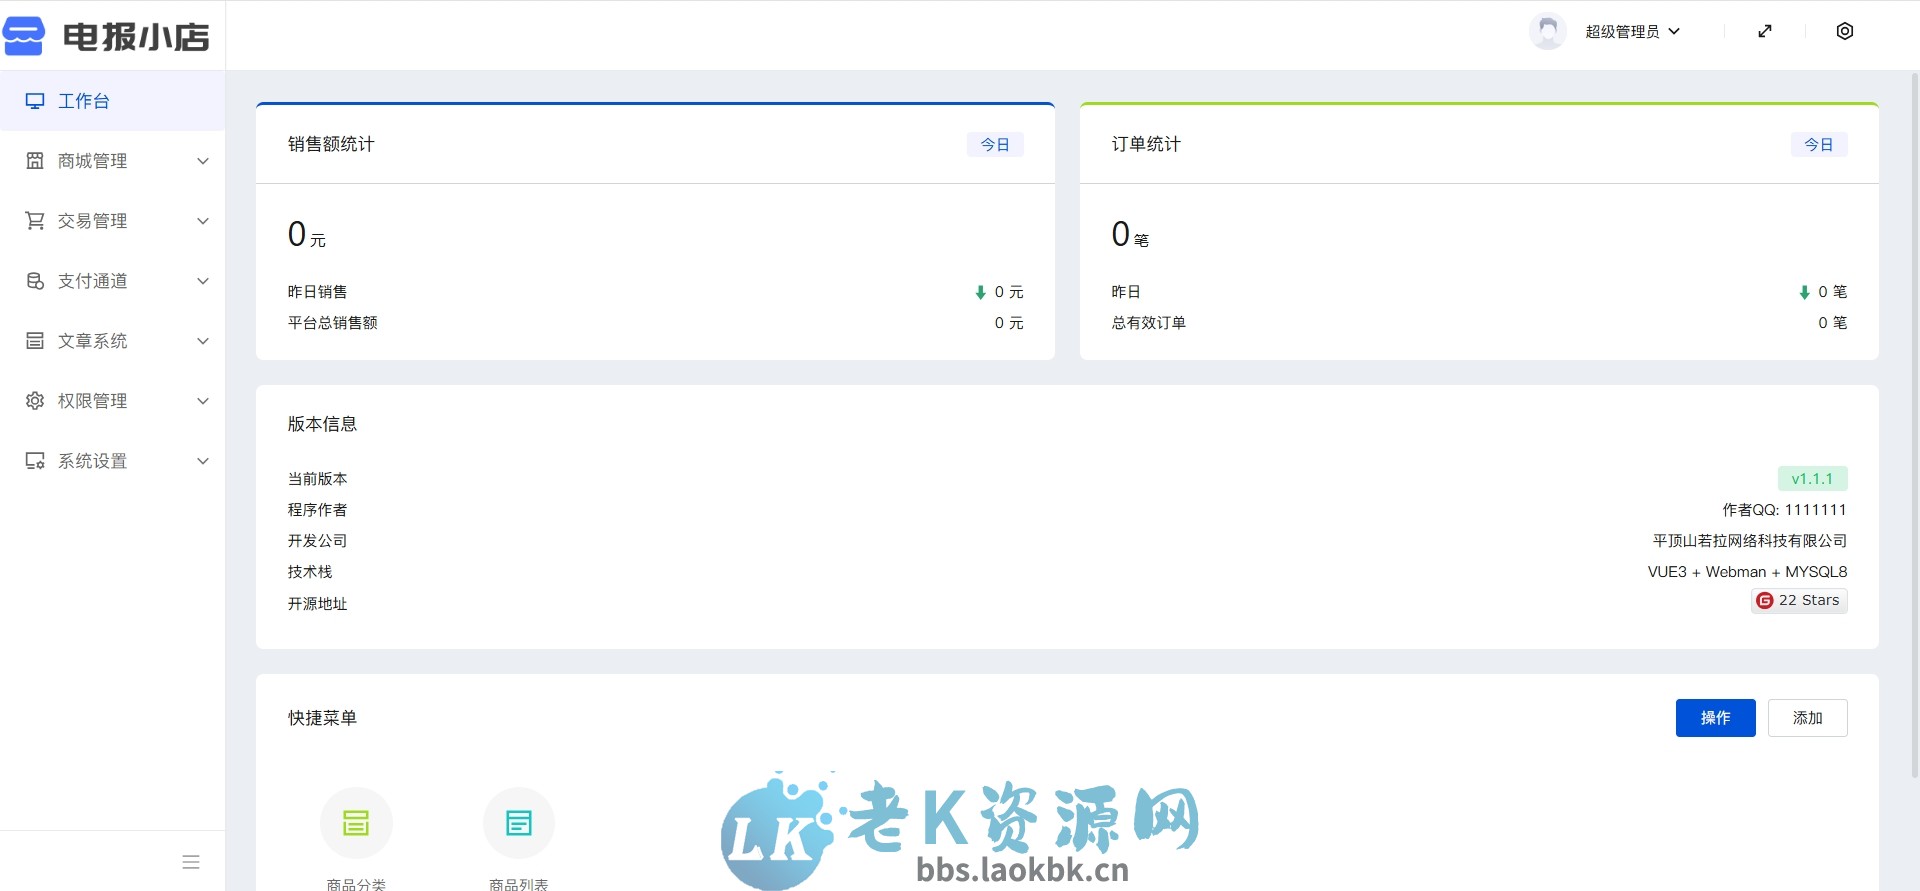Click the 系统设置 screen icon
Viewport: 1920px width, 891px height.
35,461
